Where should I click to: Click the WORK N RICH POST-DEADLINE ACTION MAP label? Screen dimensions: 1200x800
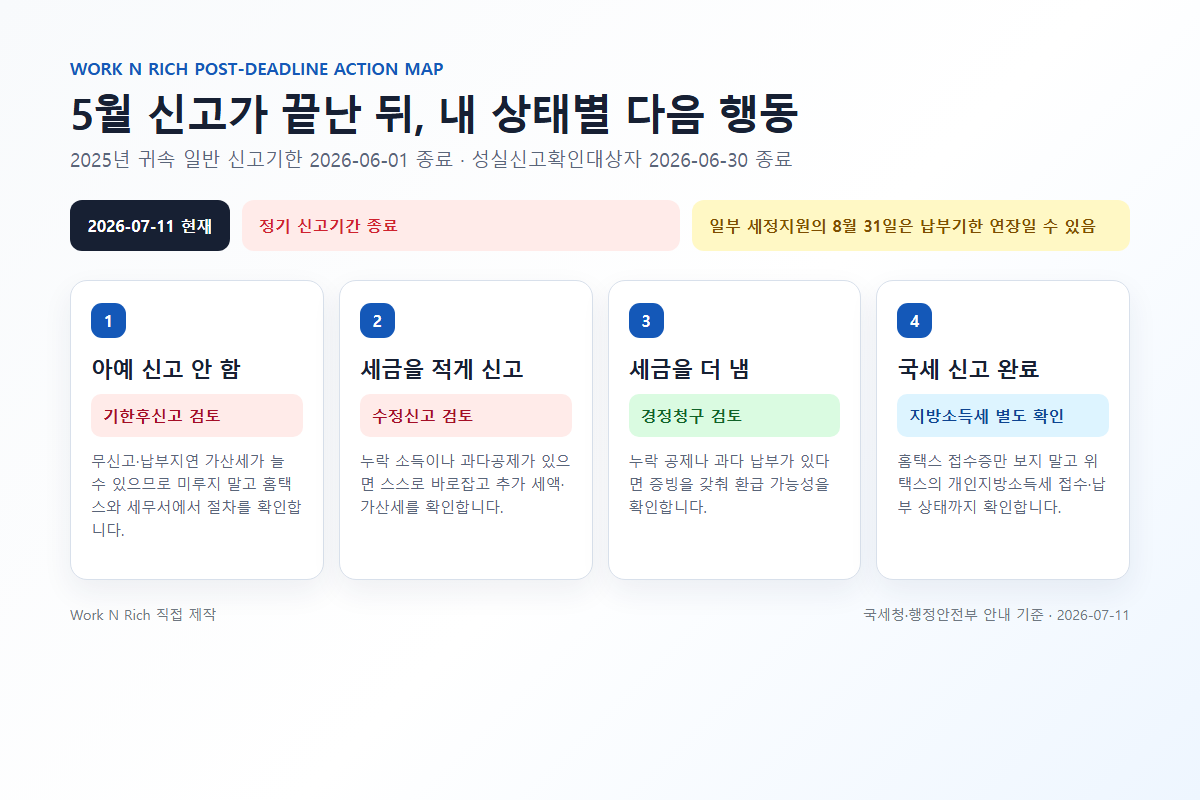pos(257,69)
